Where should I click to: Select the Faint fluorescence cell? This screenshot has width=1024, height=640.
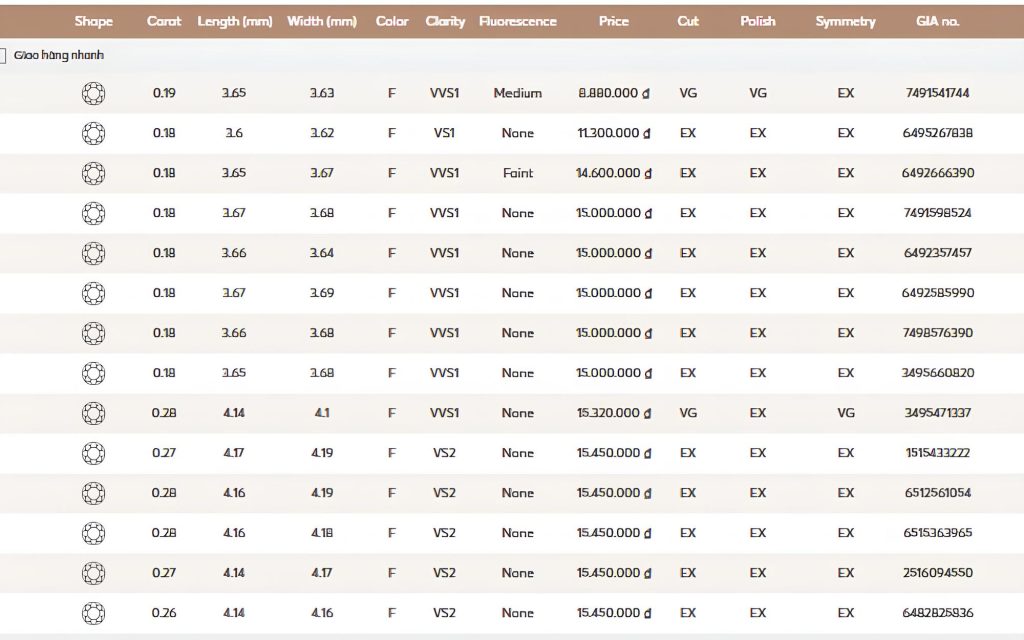(x=518, y=173)
